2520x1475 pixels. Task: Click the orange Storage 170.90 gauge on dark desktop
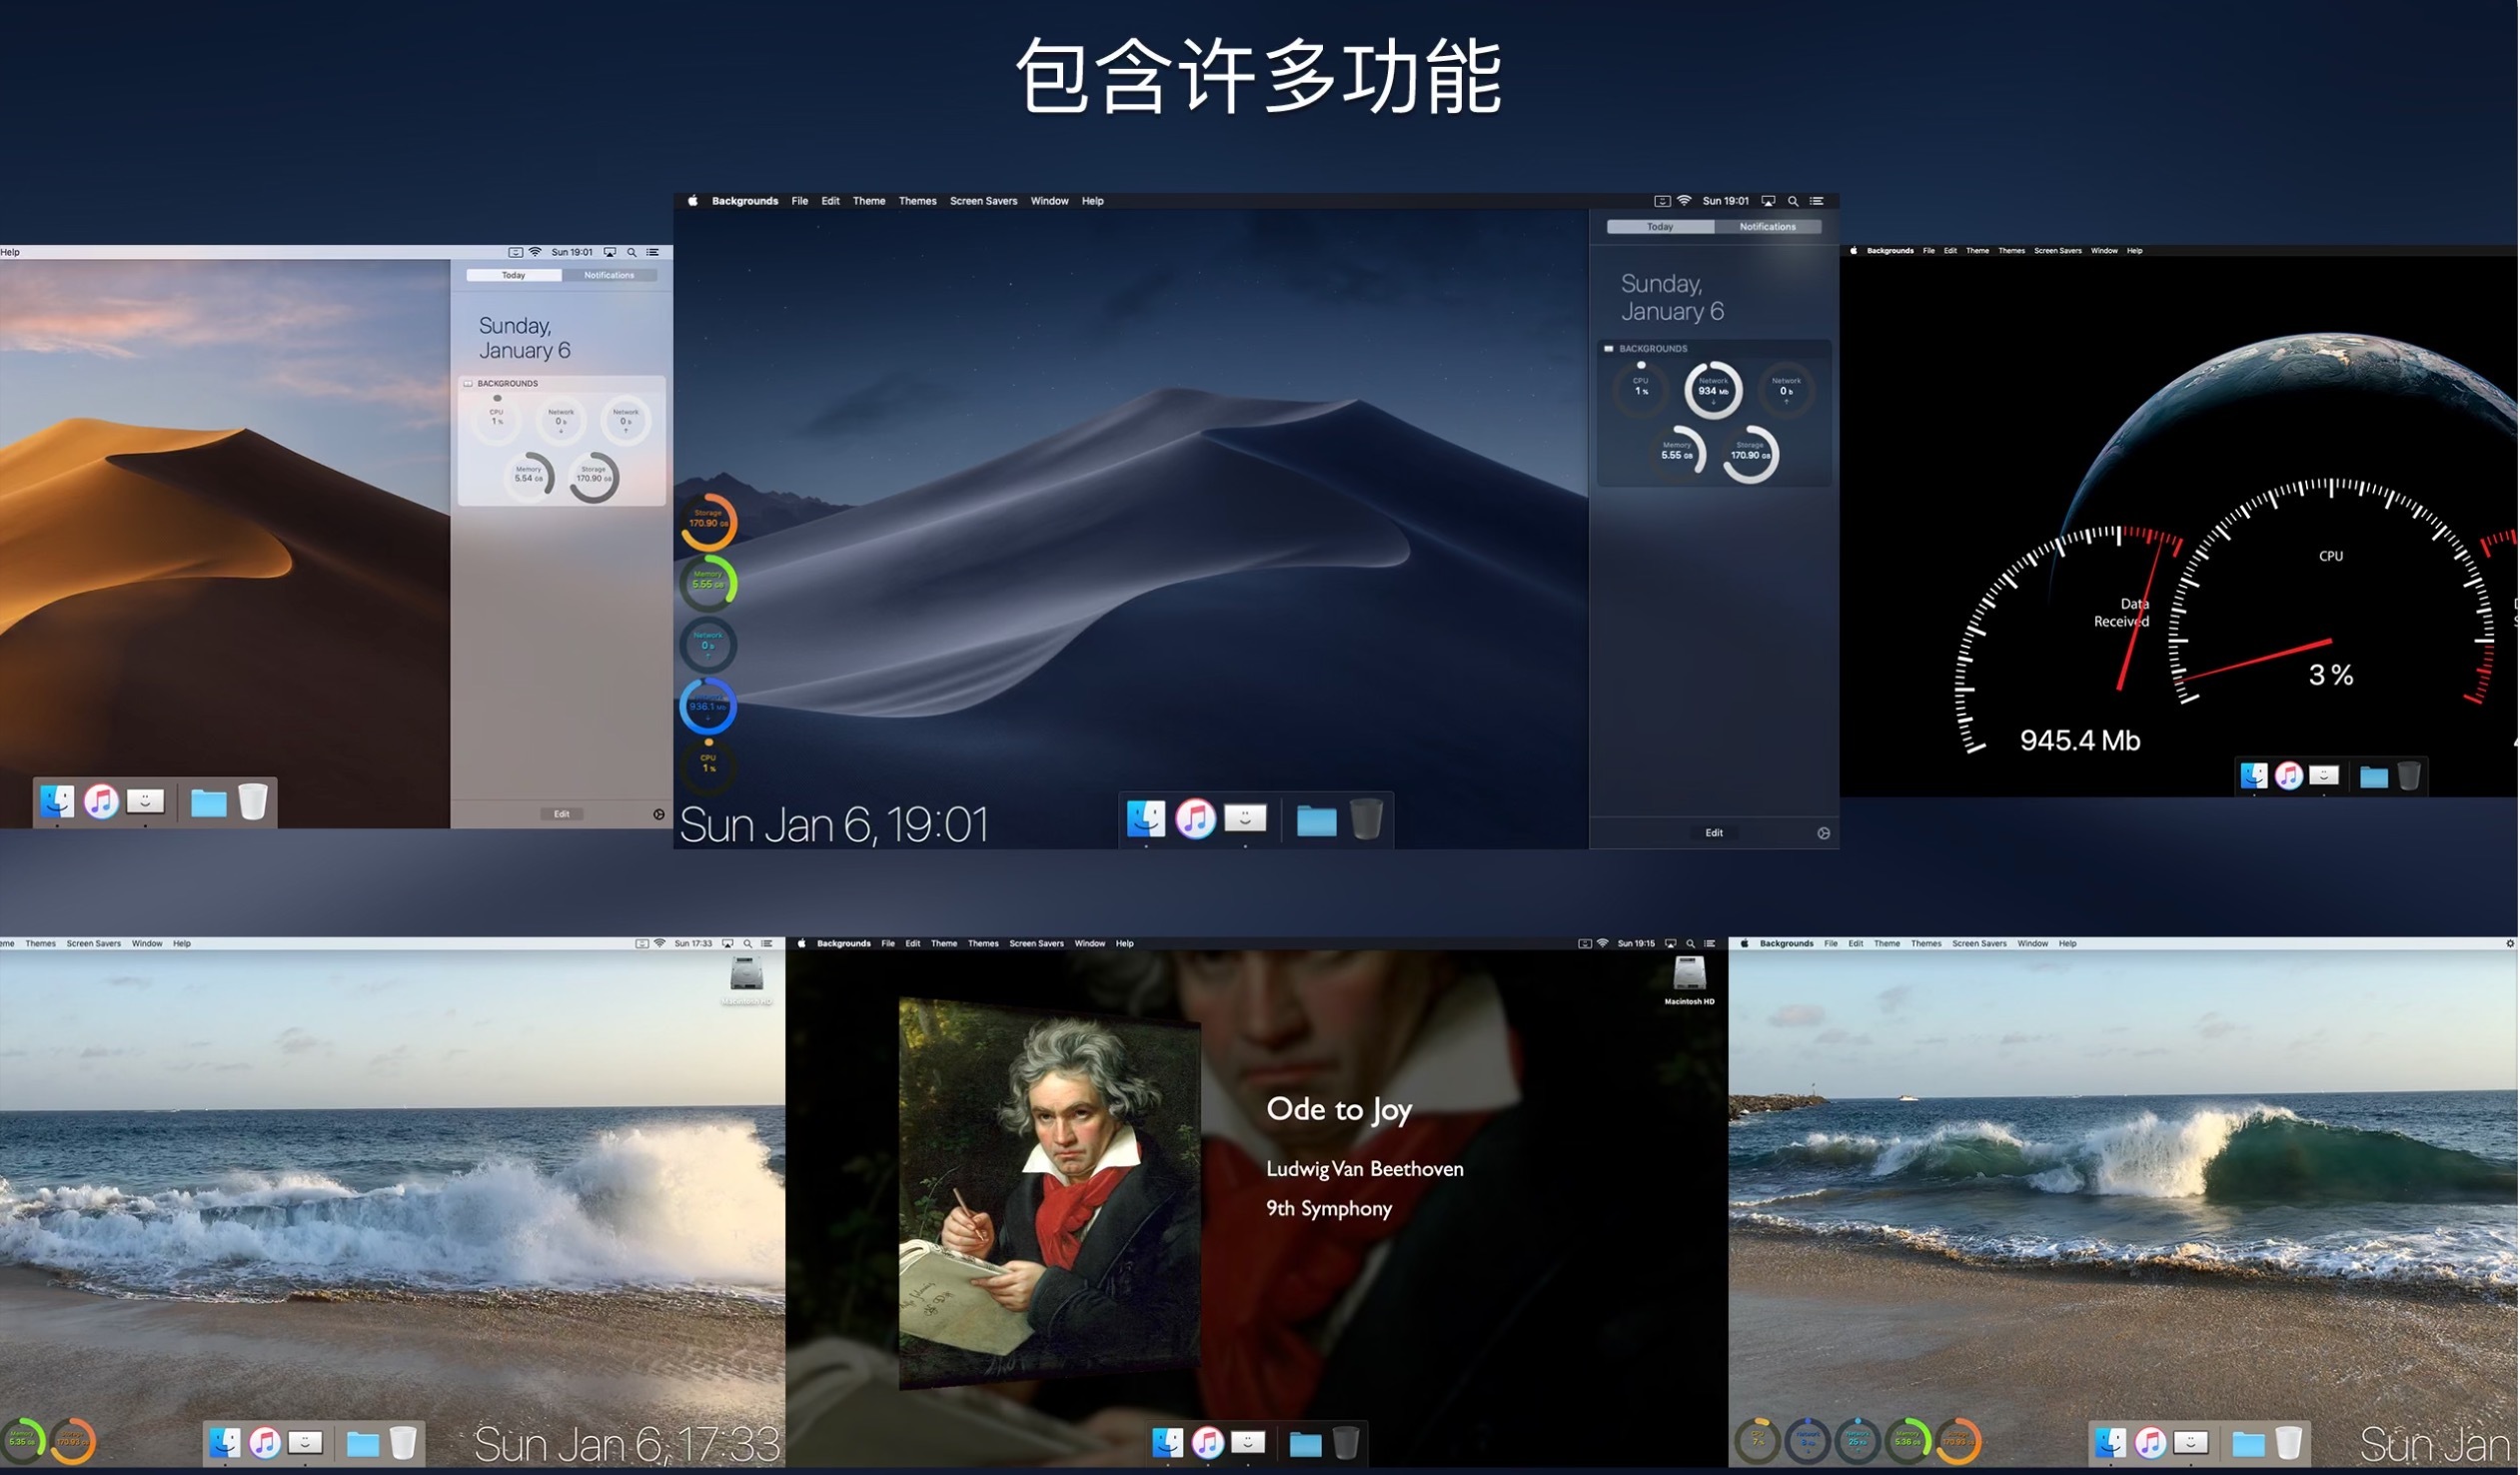click(708, 521)
